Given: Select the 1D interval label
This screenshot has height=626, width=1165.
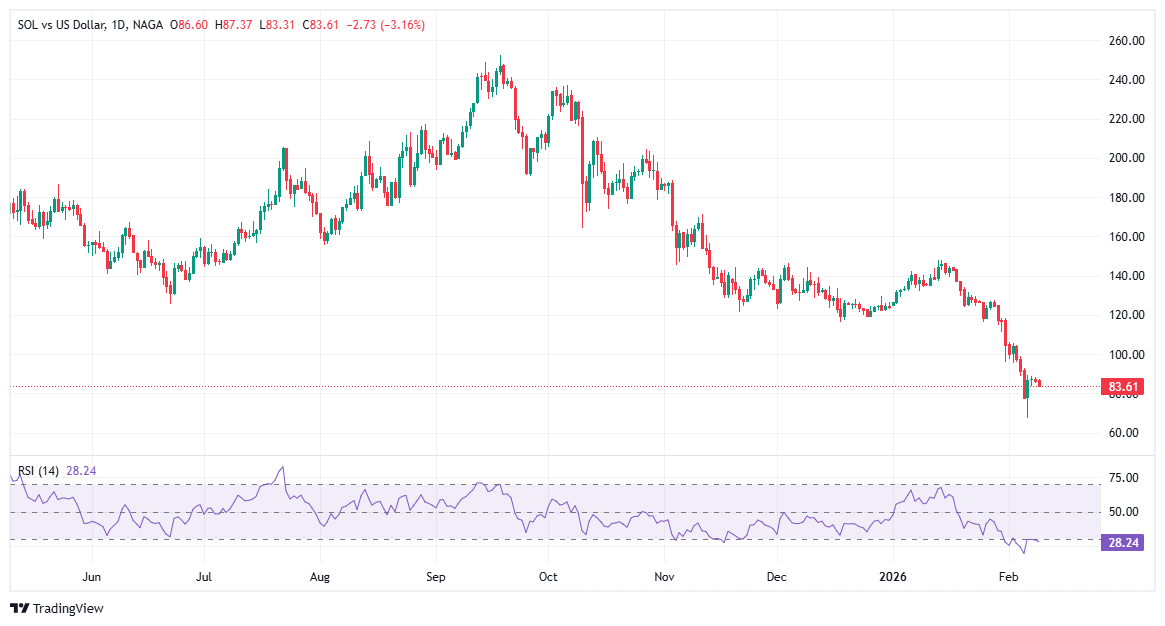Looking at the screenshot, I should tap(122, 24).
